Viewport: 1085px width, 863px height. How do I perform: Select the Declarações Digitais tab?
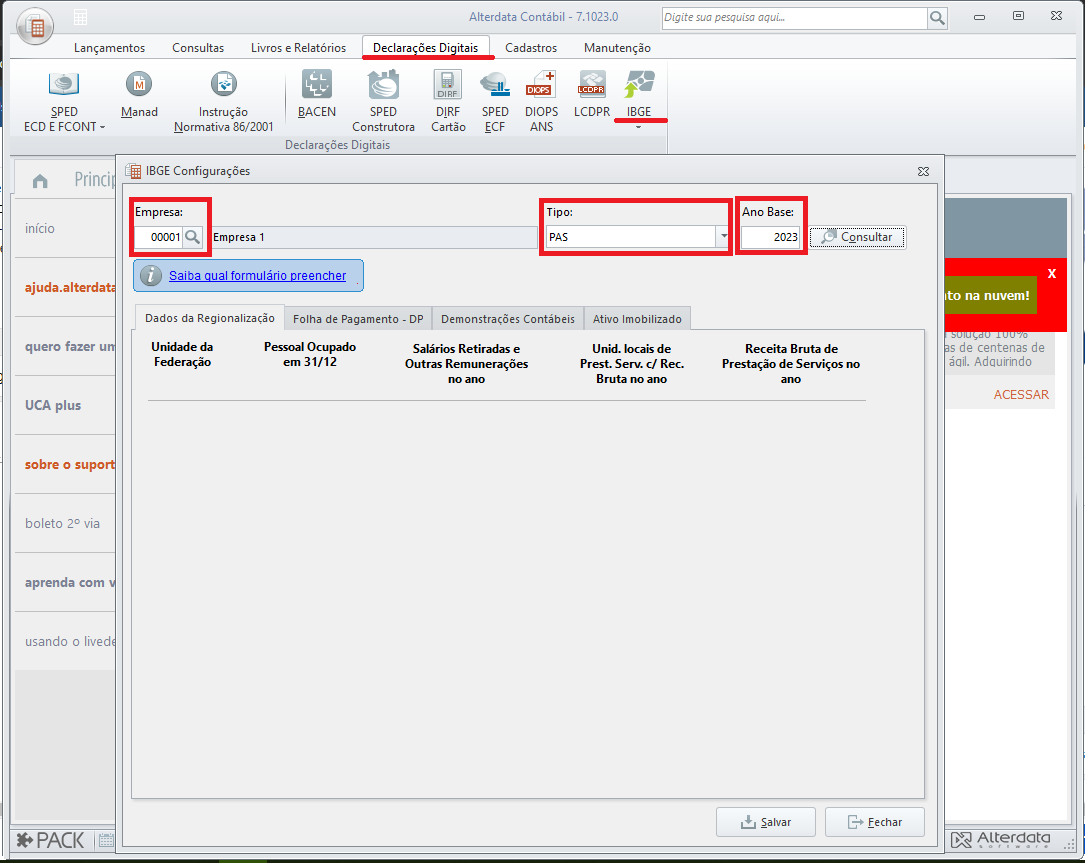point(426,48)
